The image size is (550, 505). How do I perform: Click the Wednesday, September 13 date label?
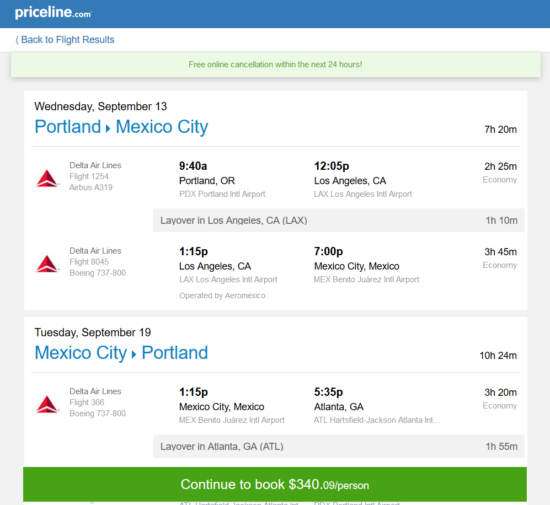click(101, 106)
